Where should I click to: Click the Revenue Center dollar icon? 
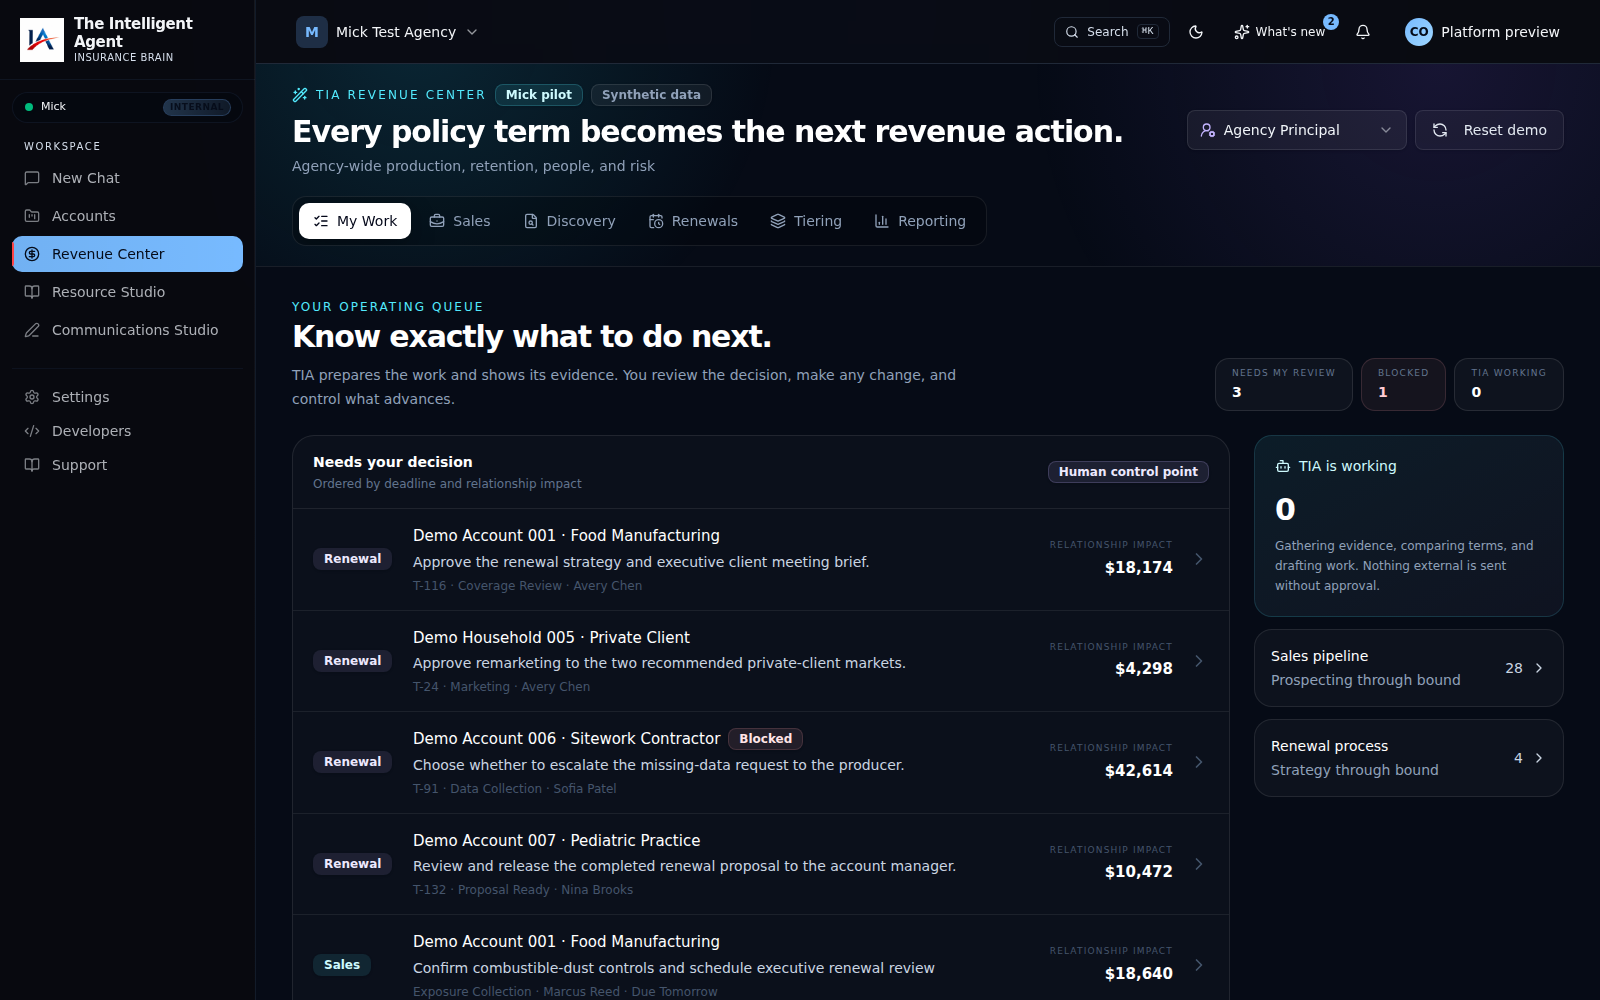pyautogui.click(x=32, y=254)
